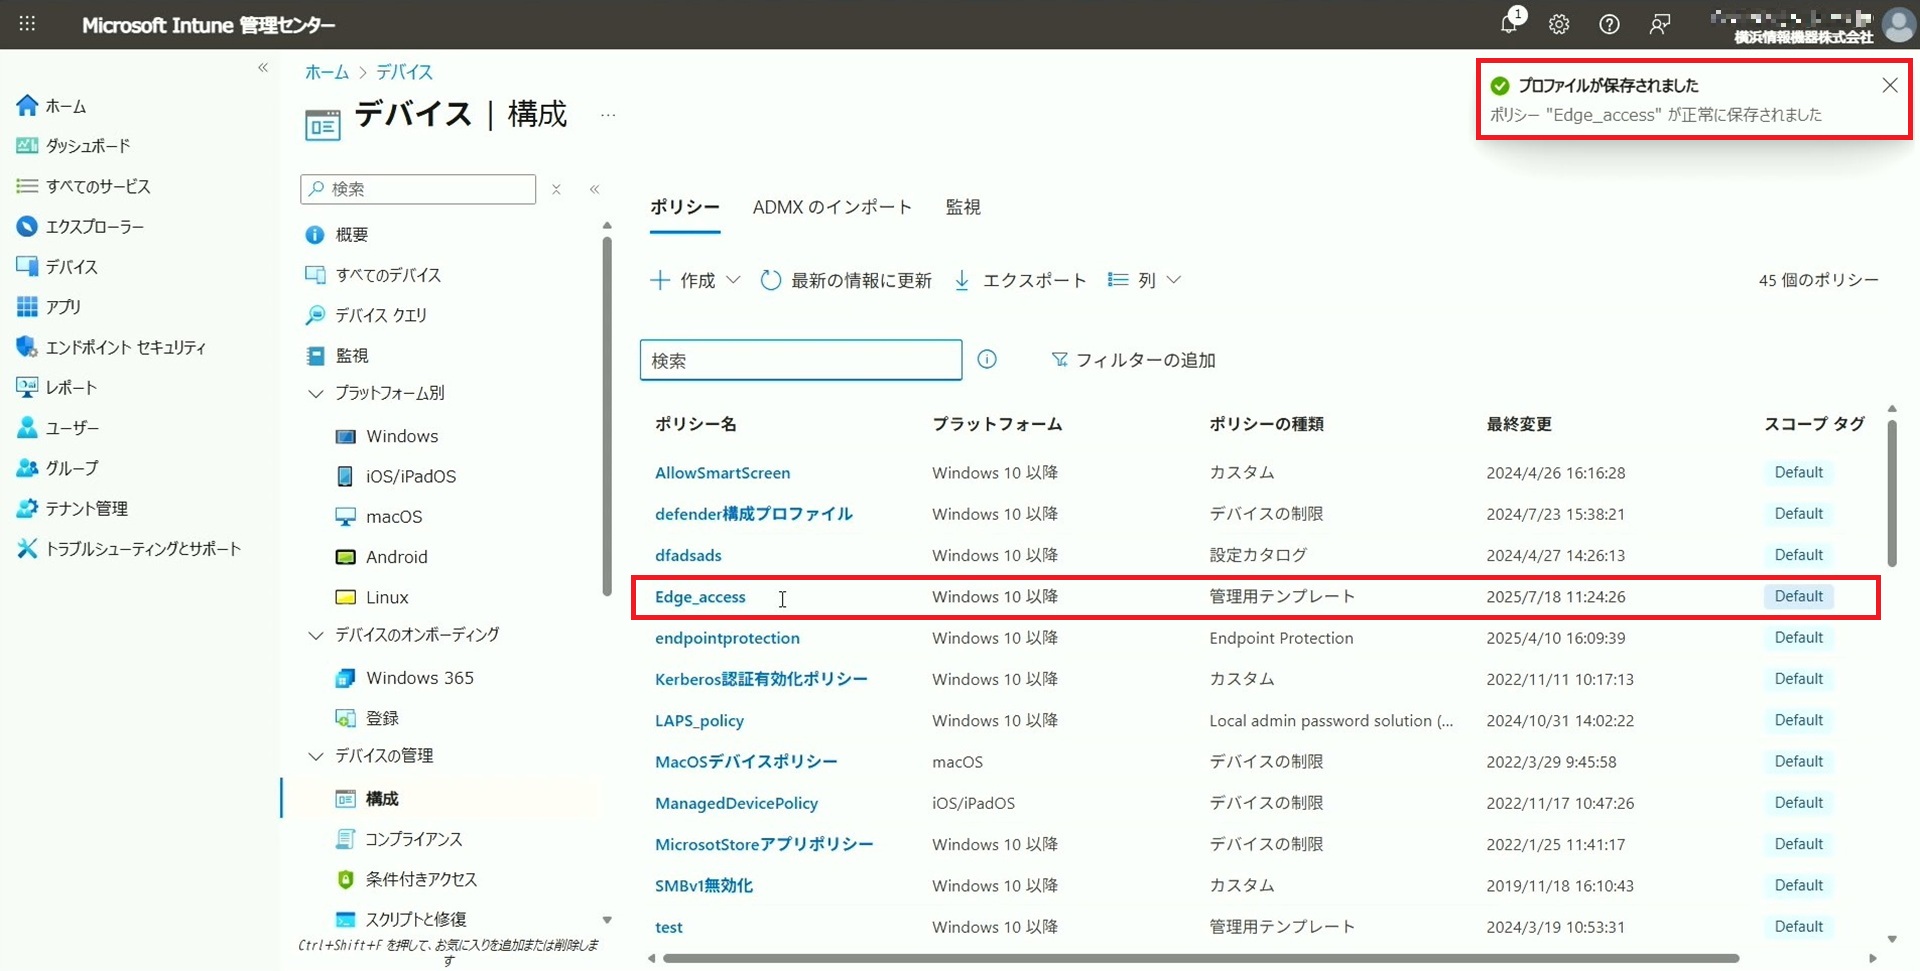Open settings gear in top bar
Screen dimensions: 1920x971
pos(1559,24)
